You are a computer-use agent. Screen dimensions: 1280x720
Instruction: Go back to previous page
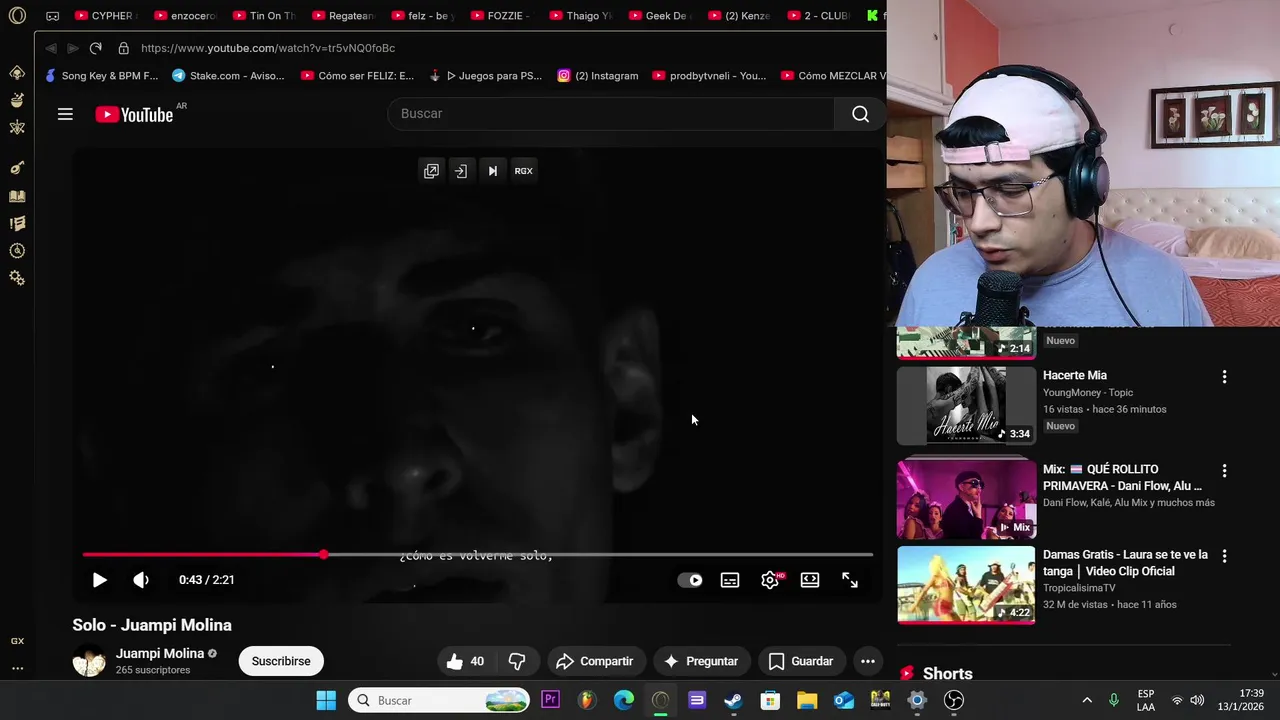(x=51, y=48)
